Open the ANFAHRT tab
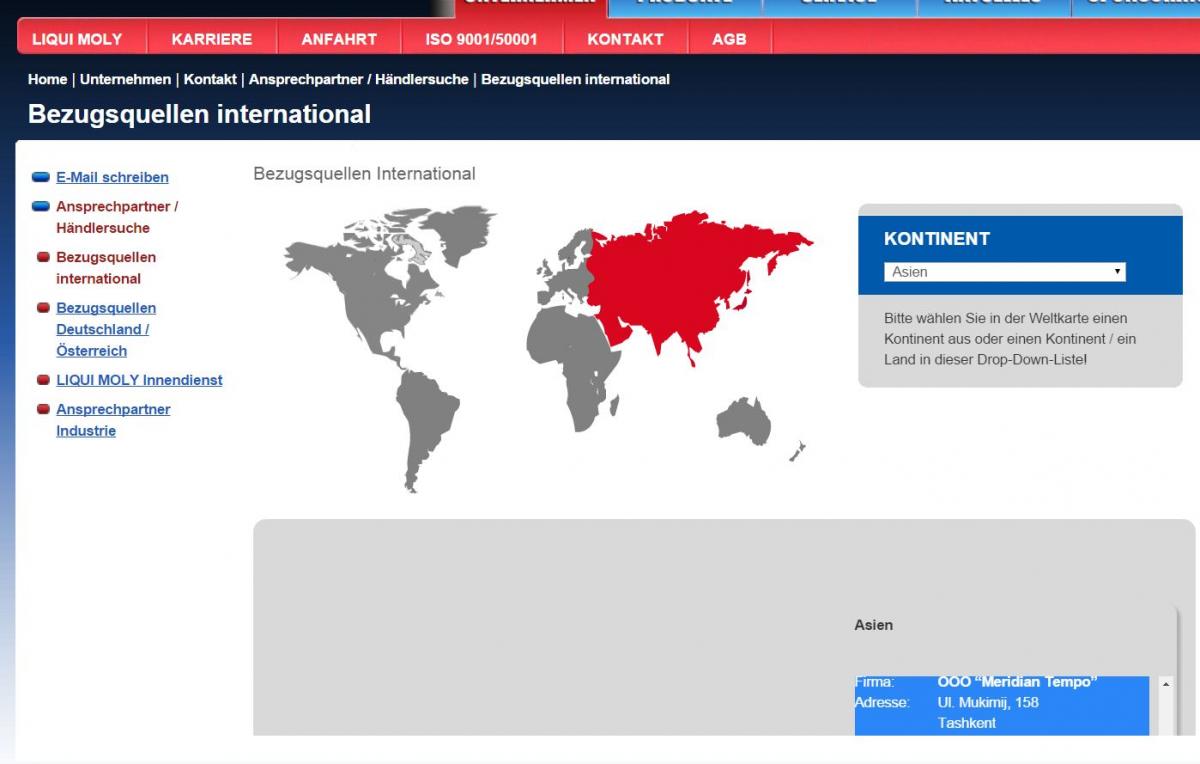 click(x=339, y=39)
